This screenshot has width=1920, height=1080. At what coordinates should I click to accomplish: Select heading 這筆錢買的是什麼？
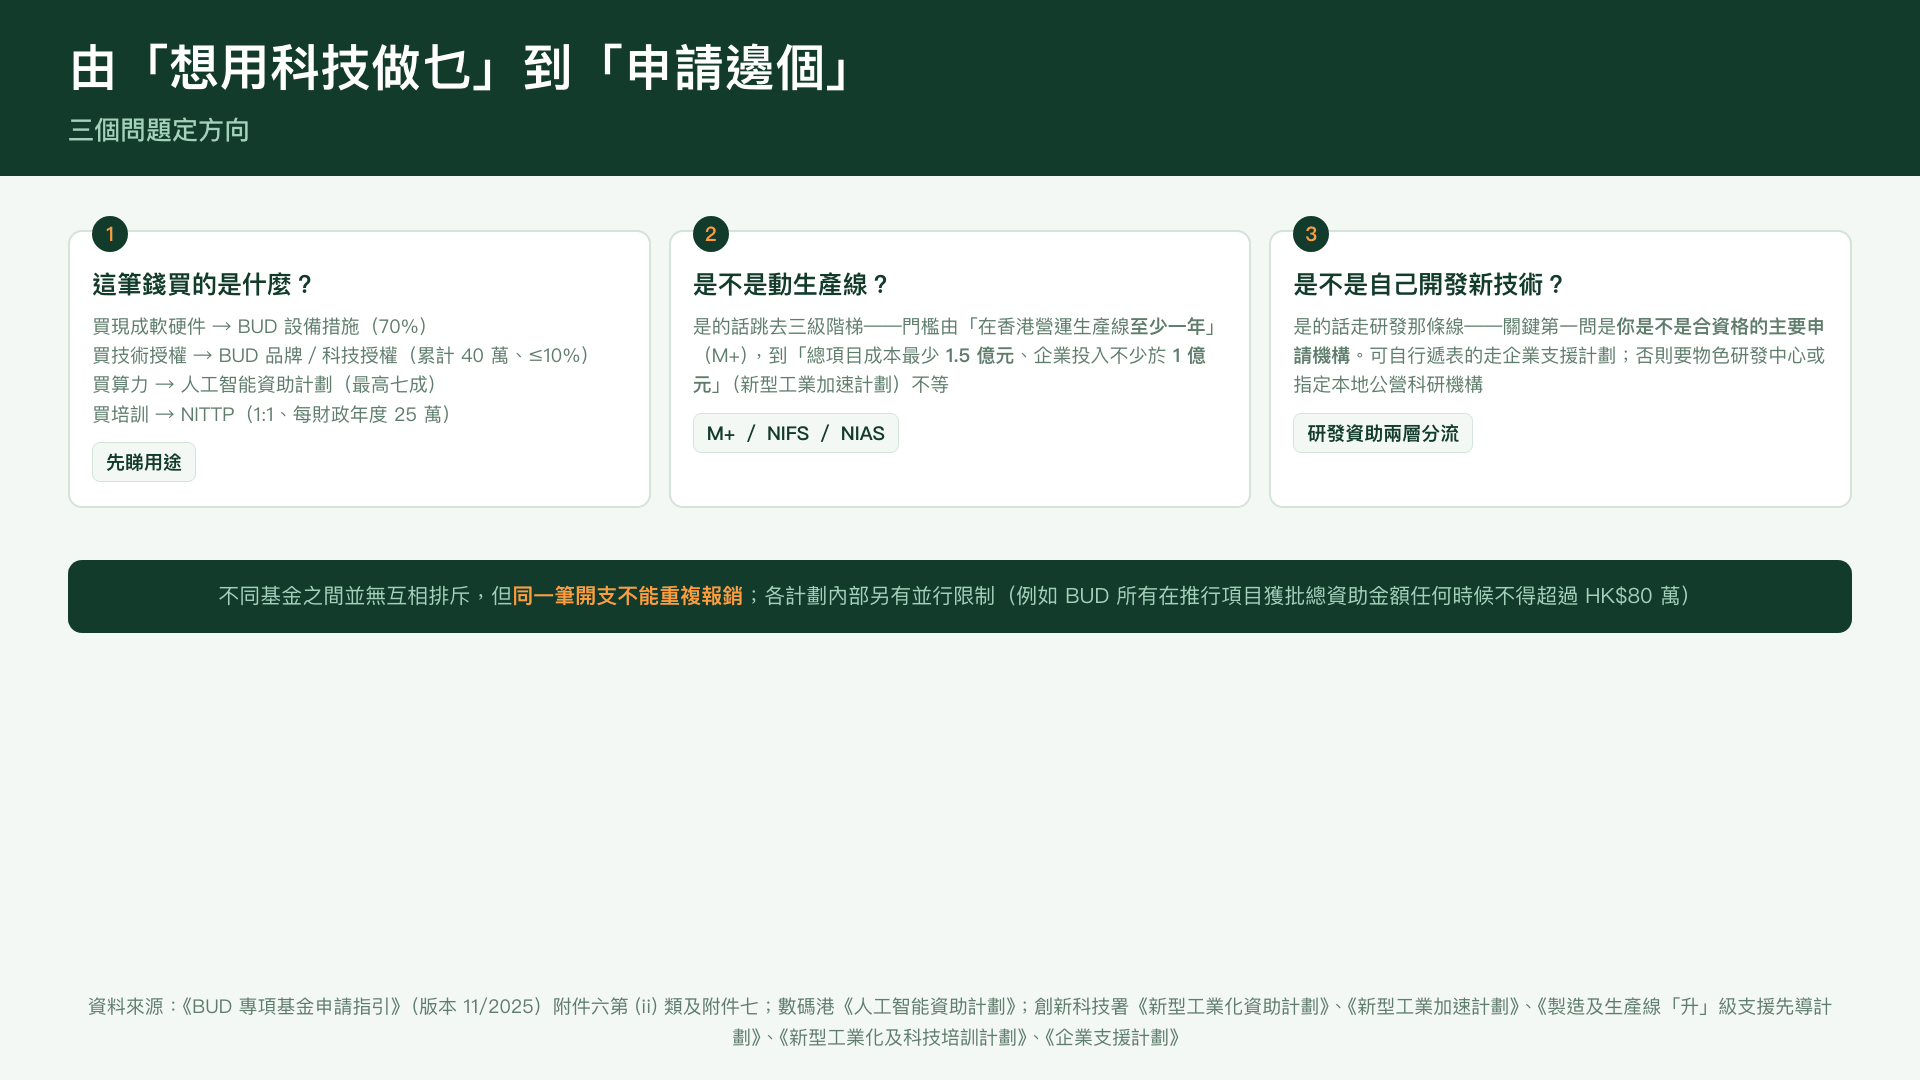[x=204, y=285]
